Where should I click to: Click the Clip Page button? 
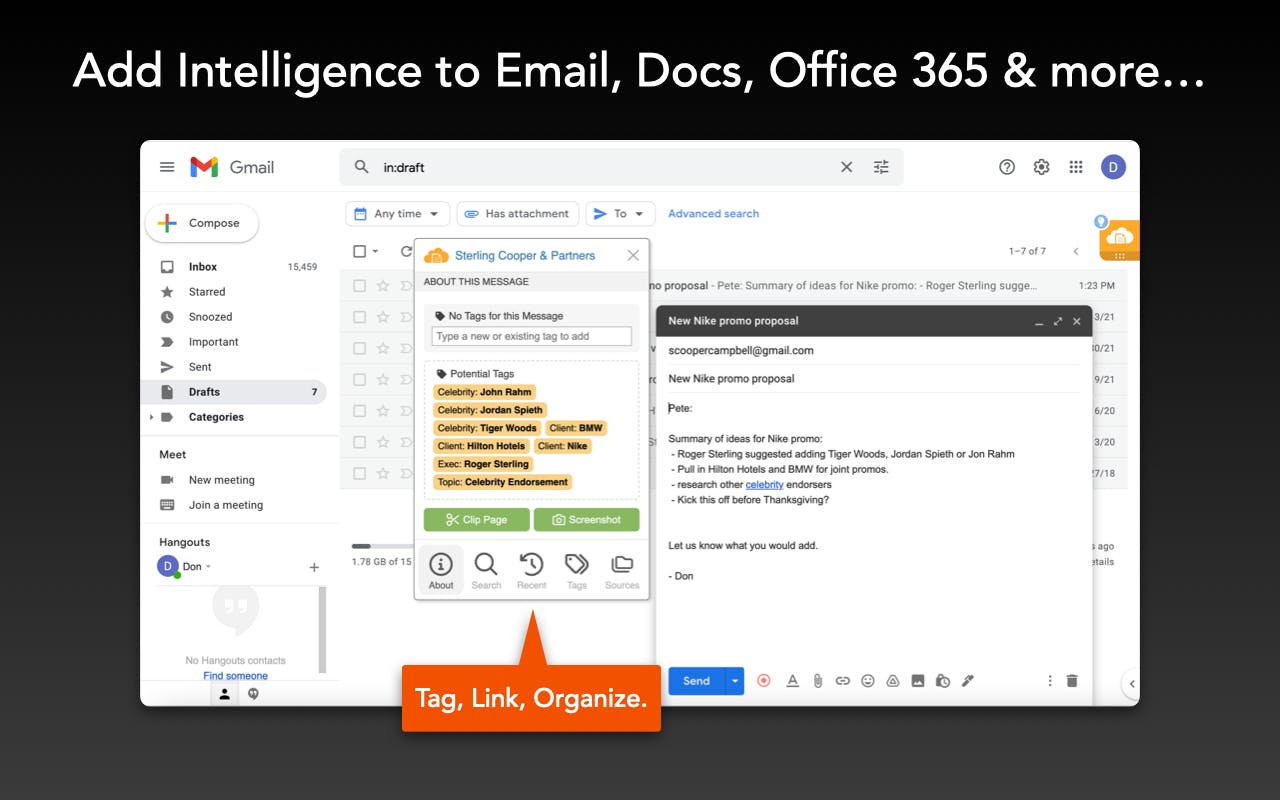[x=477, y=520]
